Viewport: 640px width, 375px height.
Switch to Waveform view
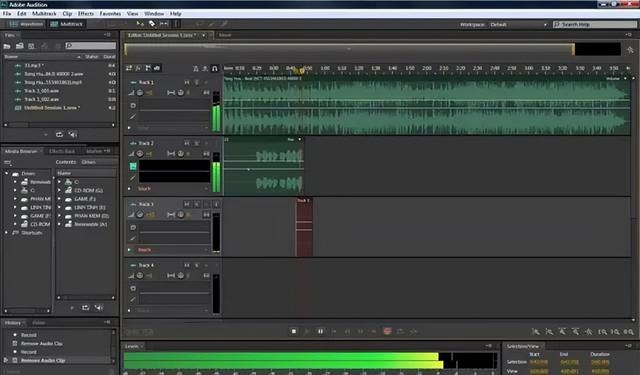tap(26, 24)
